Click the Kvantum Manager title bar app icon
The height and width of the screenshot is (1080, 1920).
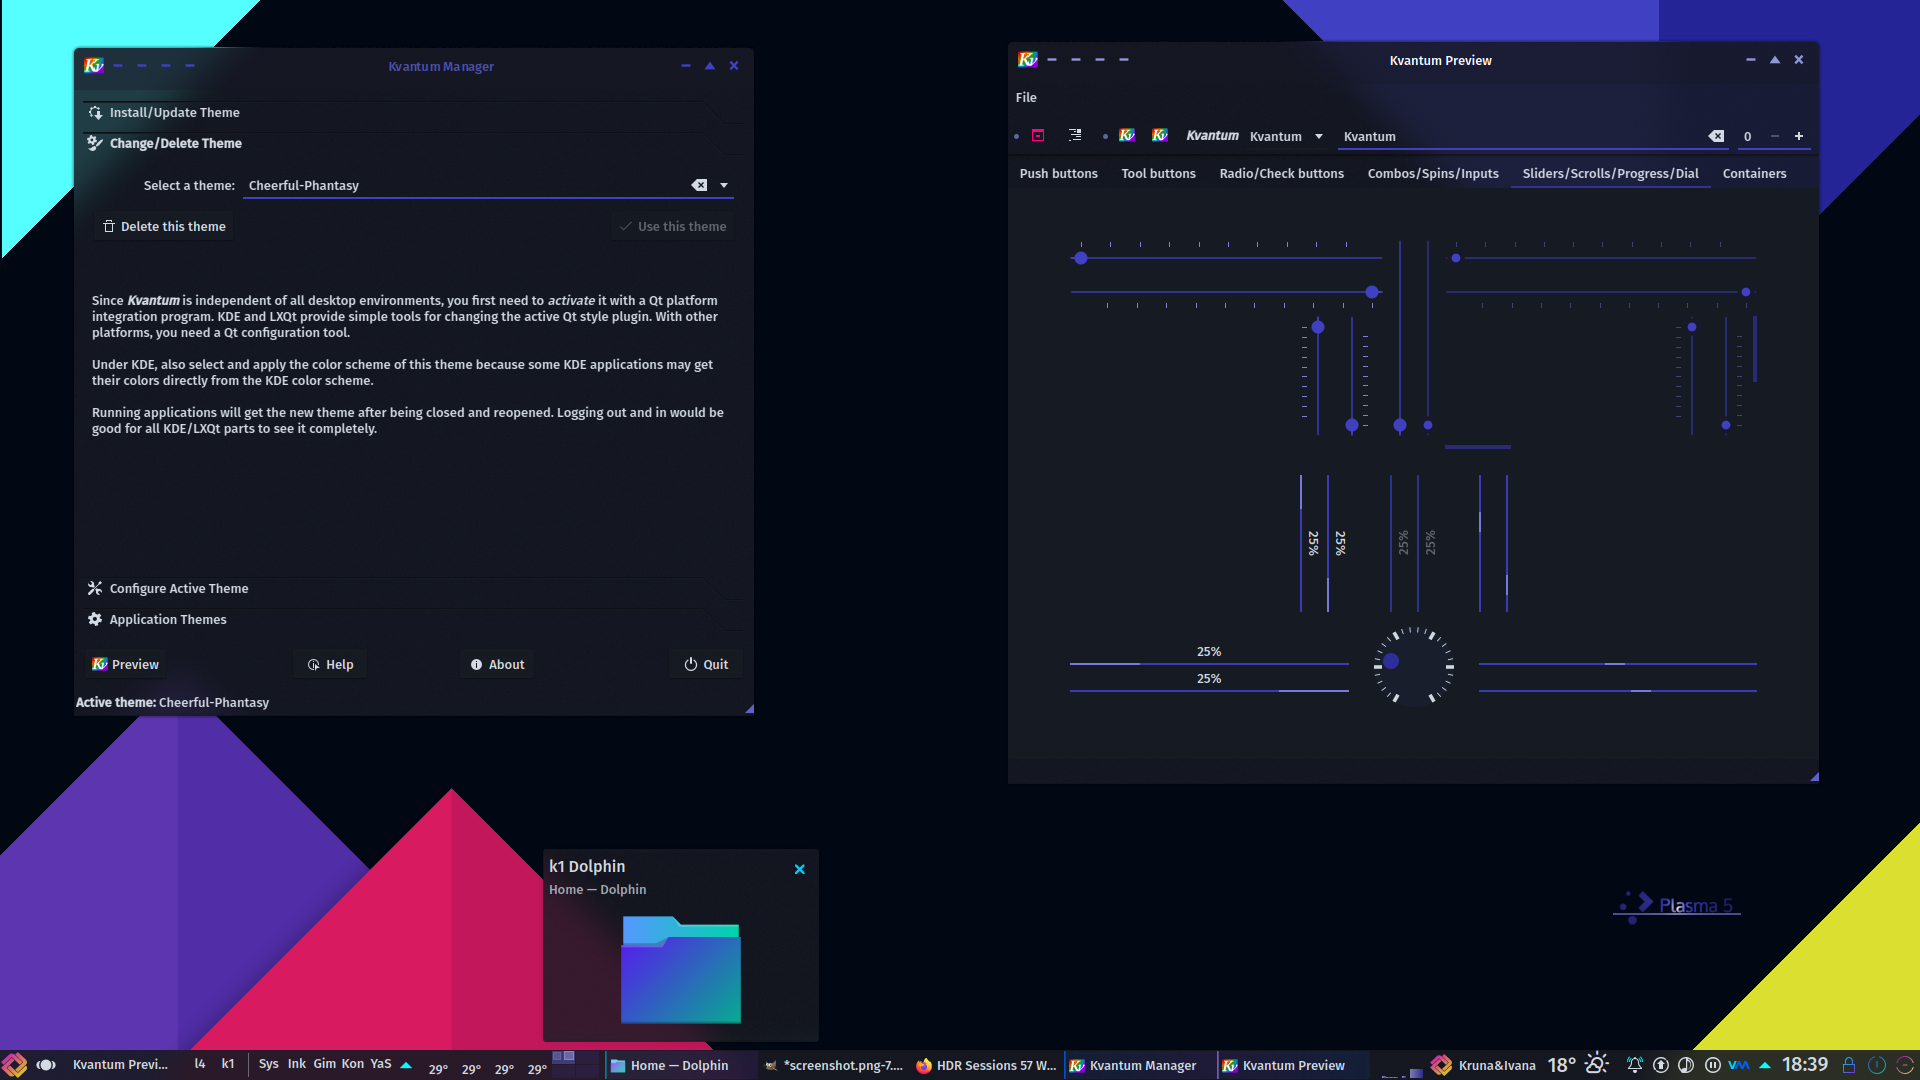tap(93, 66)
